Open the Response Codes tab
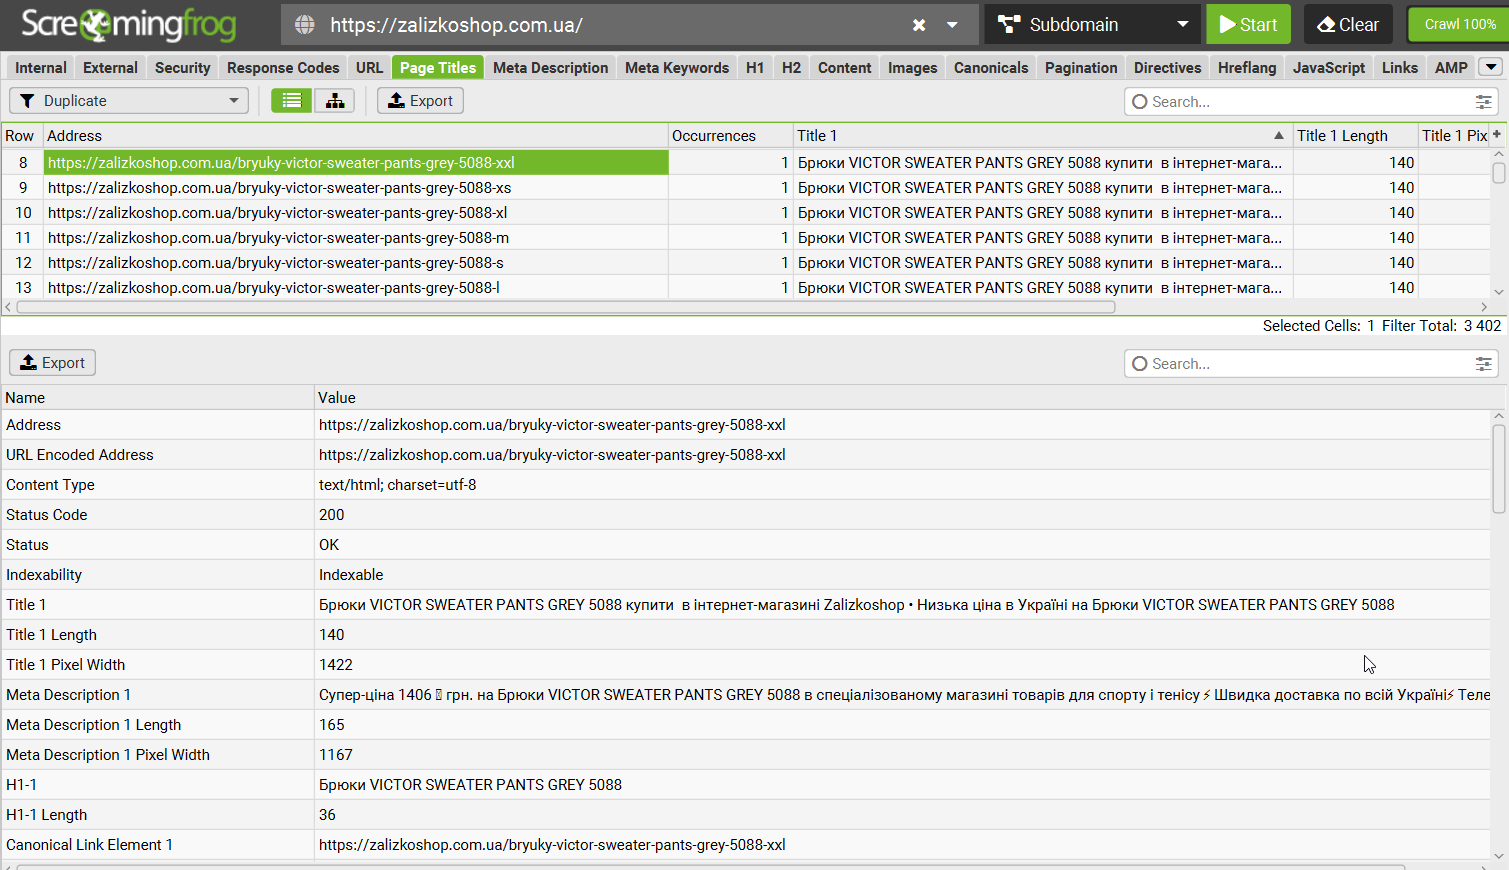 pos(283,68)
